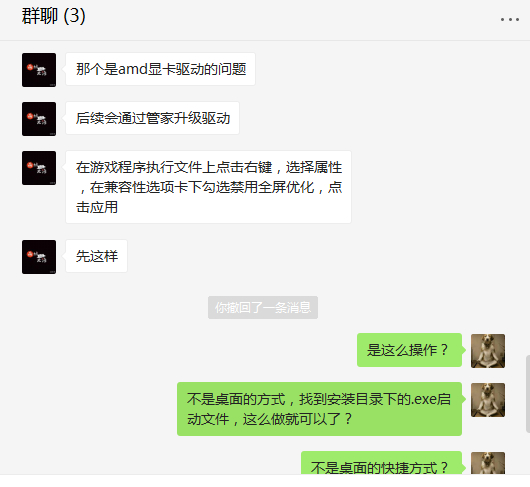Click the 群聊 (3) chat title
The width and height of the screenshot is (530, 487).
[x=53, y=16]
